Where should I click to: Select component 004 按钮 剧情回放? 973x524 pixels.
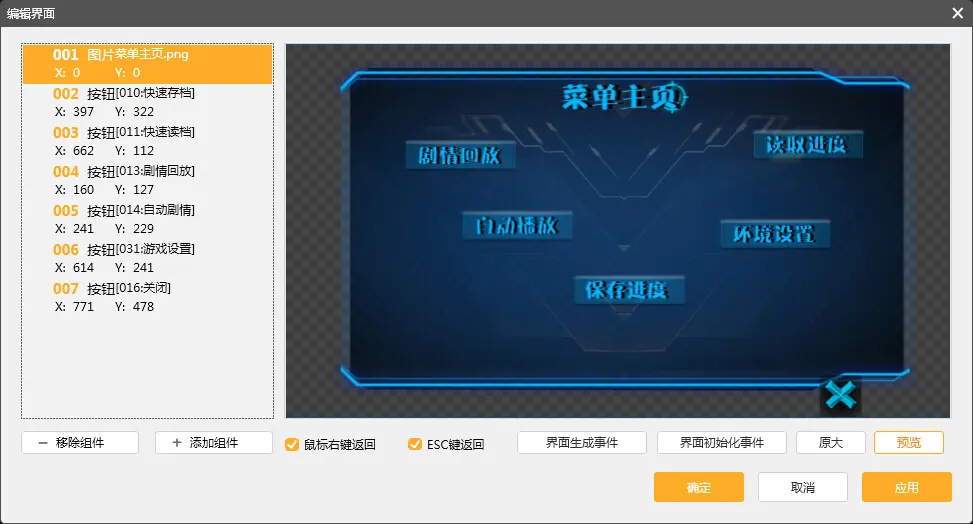click(x=147, y=180)
